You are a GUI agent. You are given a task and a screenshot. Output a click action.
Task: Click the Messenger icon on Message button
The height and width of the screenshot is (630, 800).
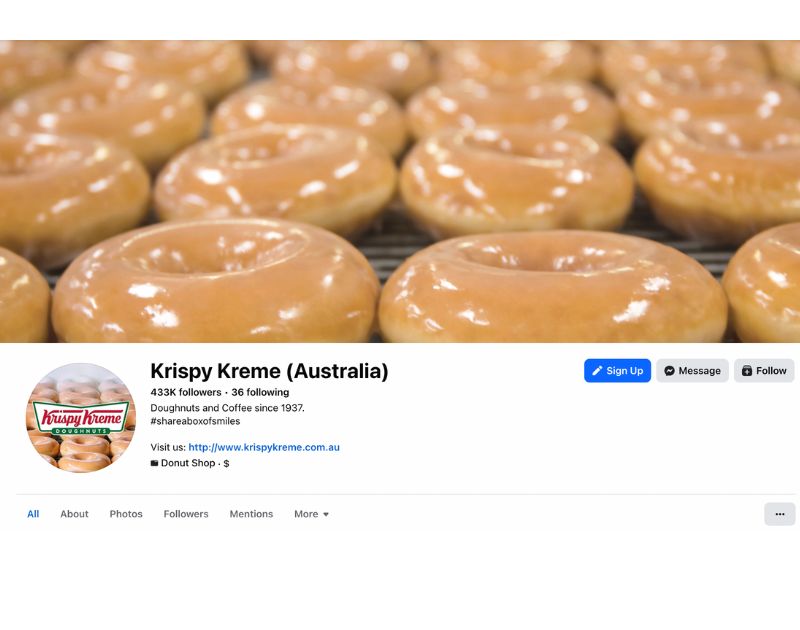click(669, 371)
